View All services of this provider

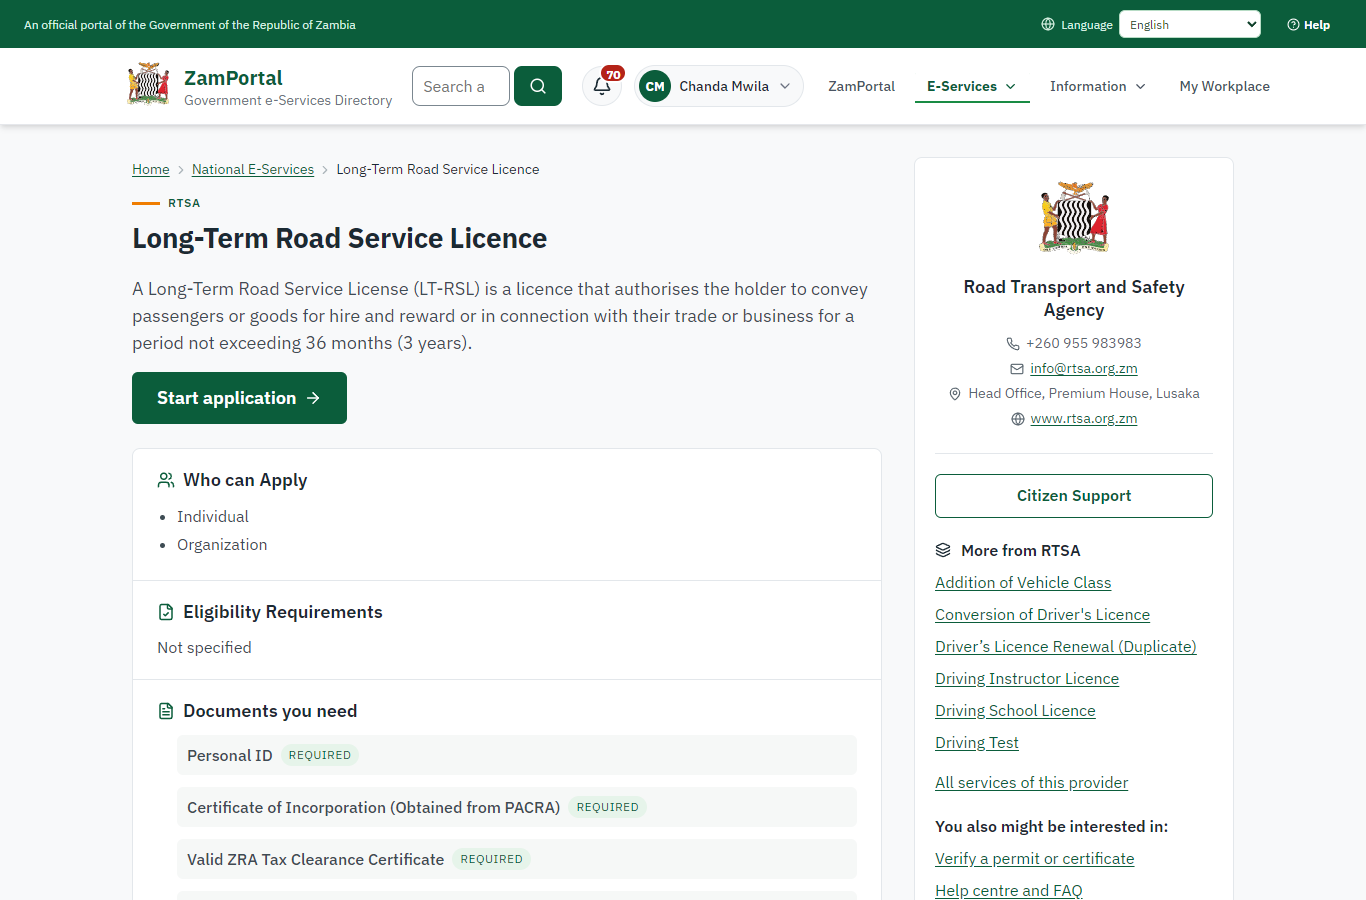click(1031, 783)
